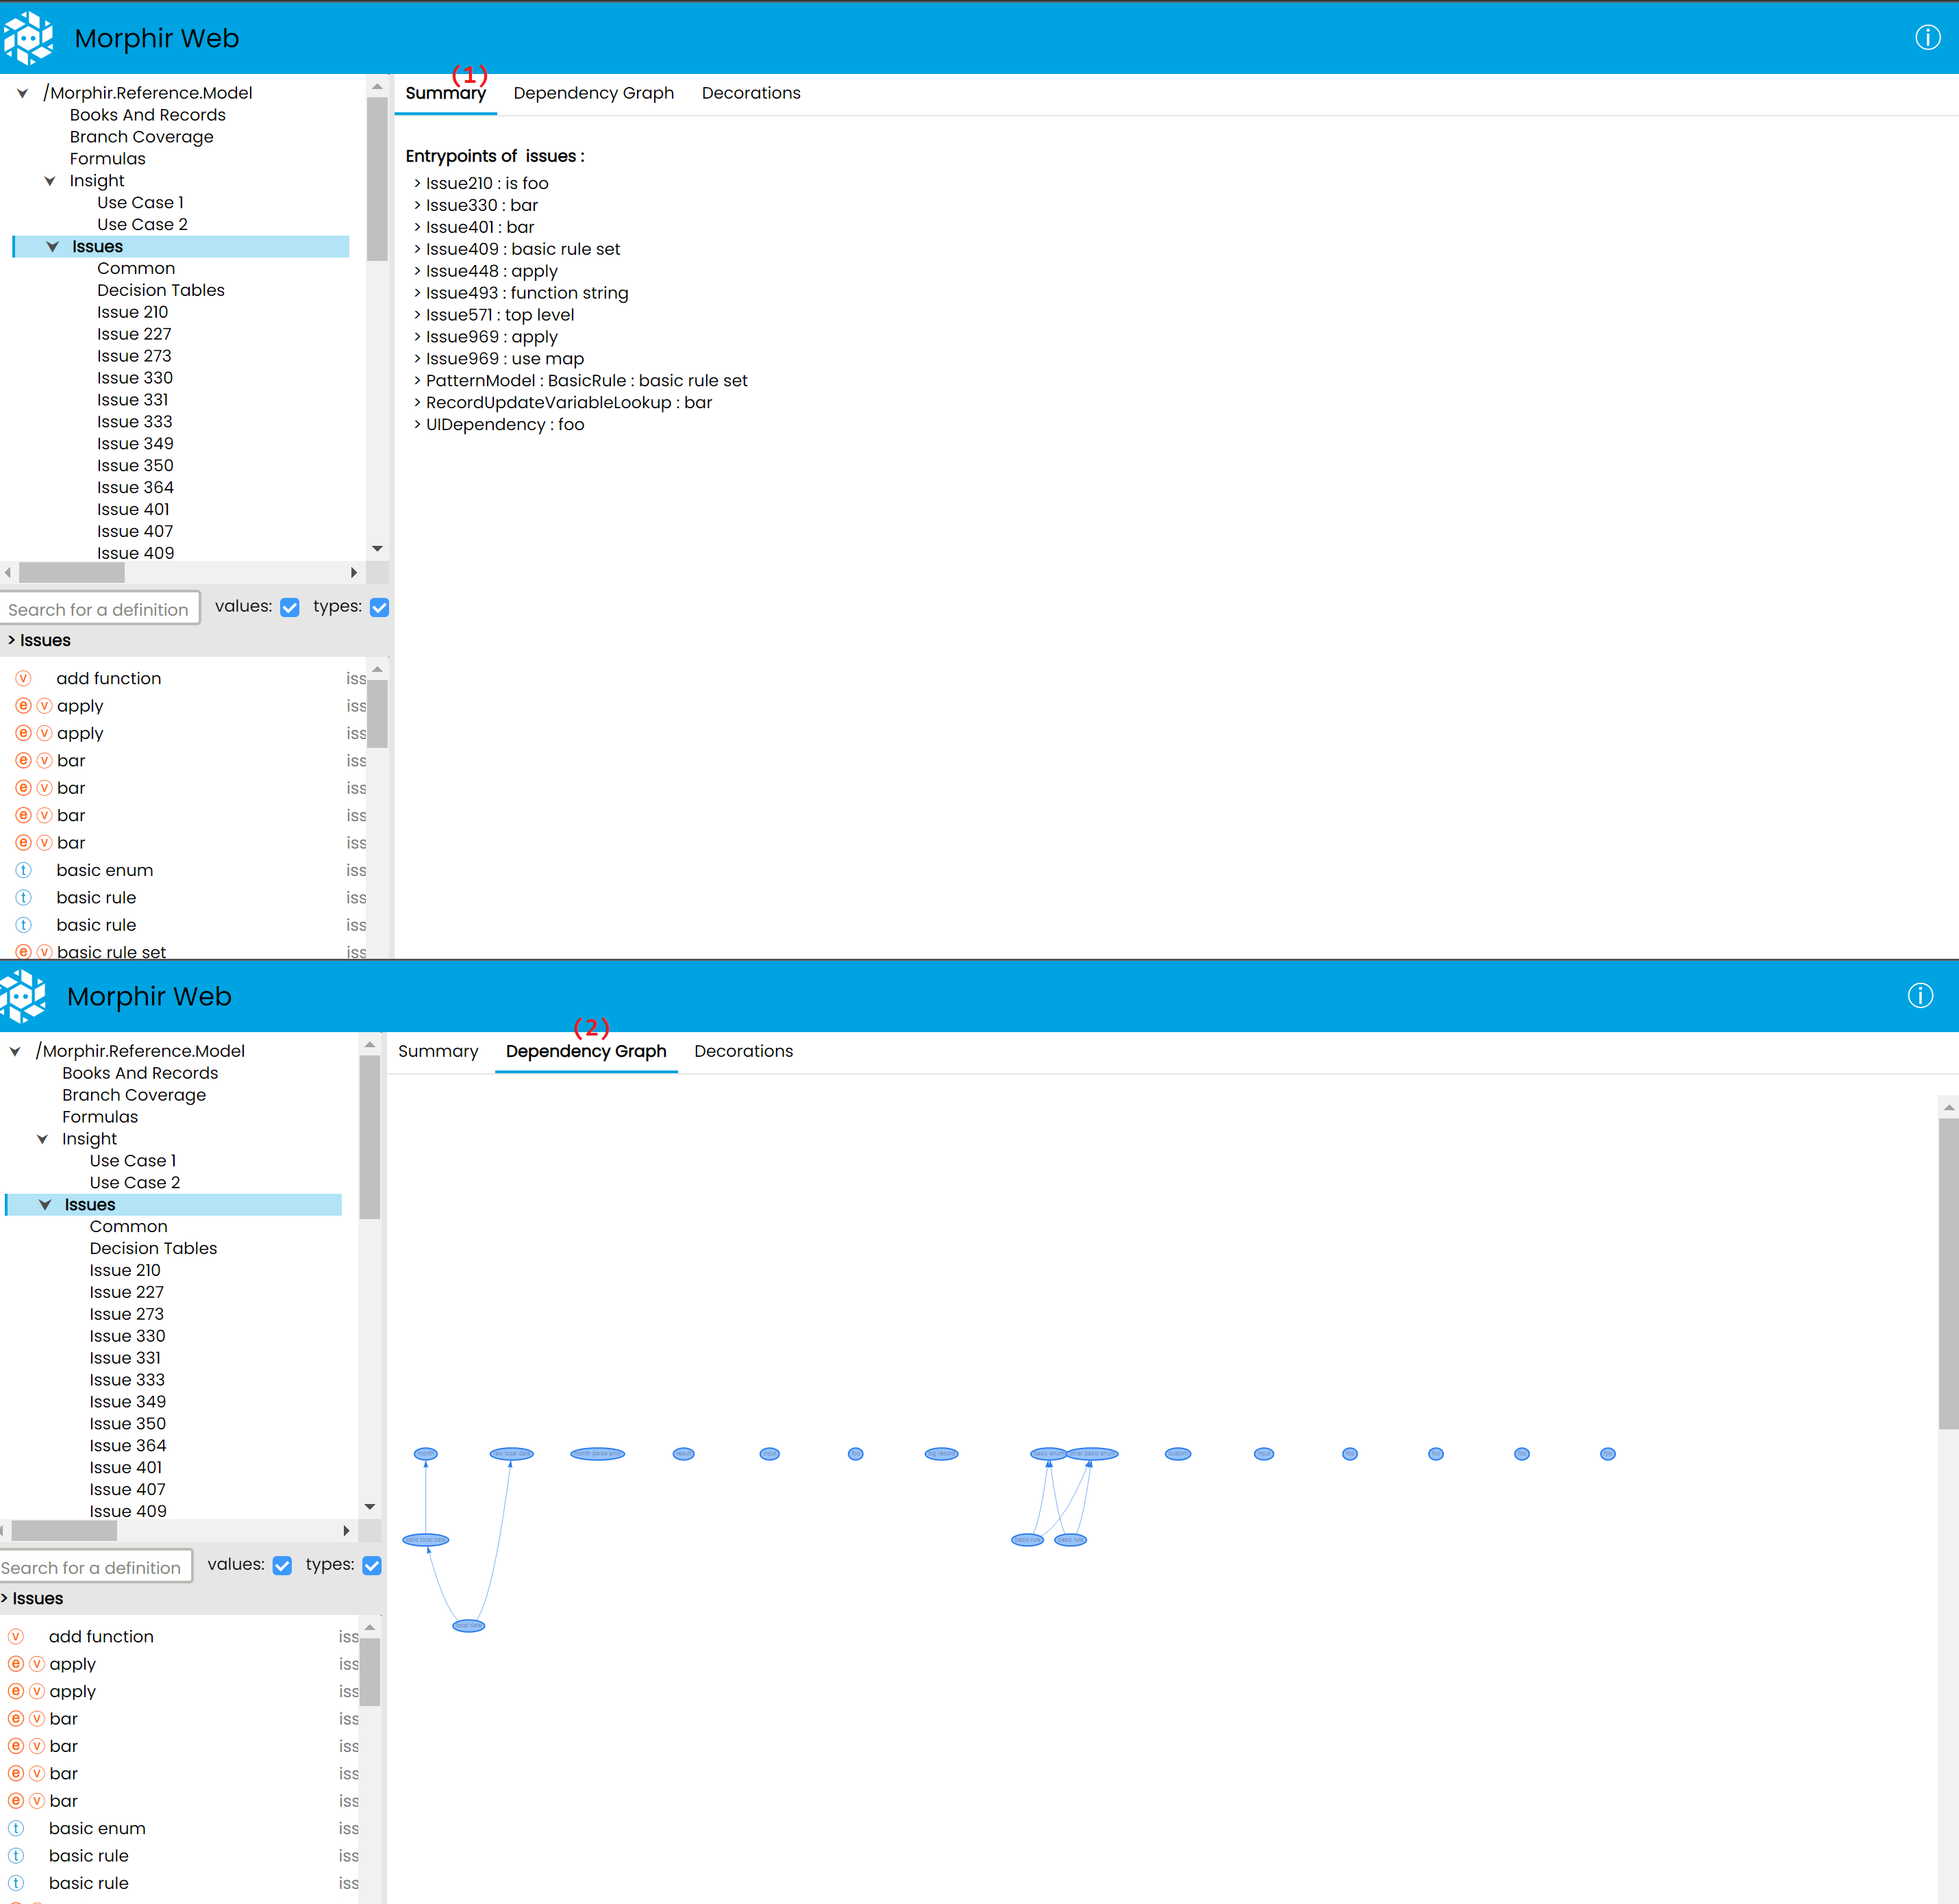Viewport: 1959px width, 1904px height.
Task: Collapse the Issues tree node in upper panel
Action: (x=53, y=247)
